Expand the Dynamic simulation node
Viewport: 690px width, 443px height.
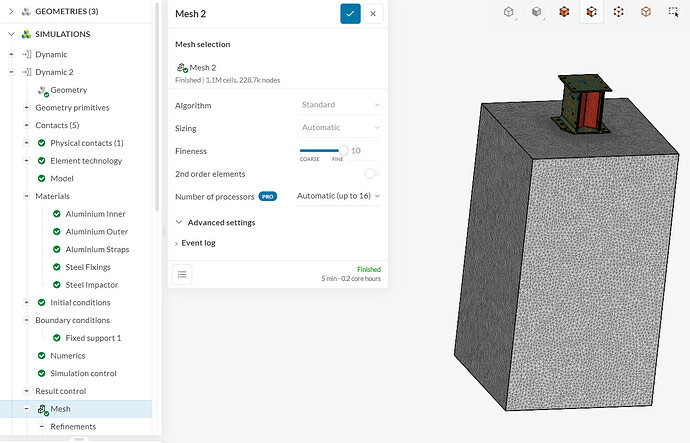pos(11,54)
